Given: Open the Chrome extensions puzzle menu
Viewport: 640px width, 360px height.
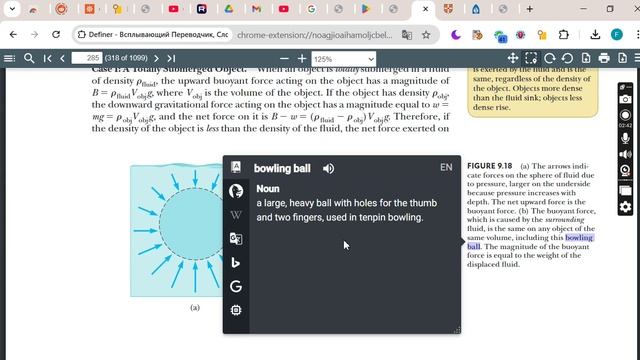Looking at the screenshot, I should [564, 35].
